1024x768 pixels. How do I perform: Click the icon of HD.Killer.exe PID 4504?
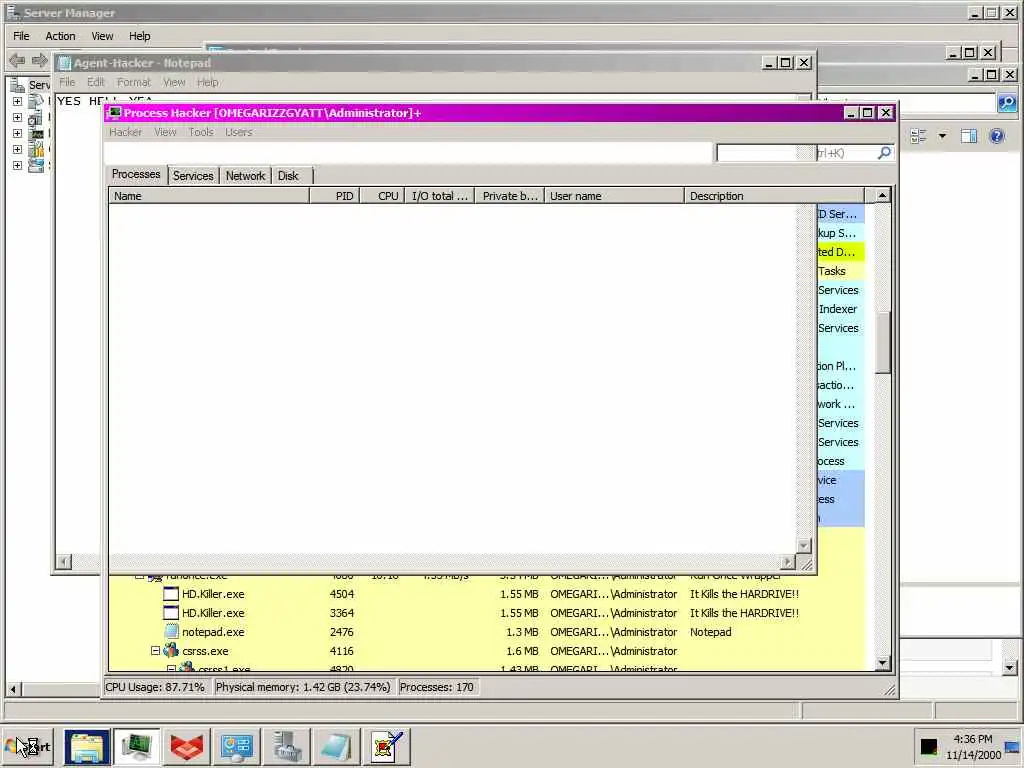click(x=171, y=594)
